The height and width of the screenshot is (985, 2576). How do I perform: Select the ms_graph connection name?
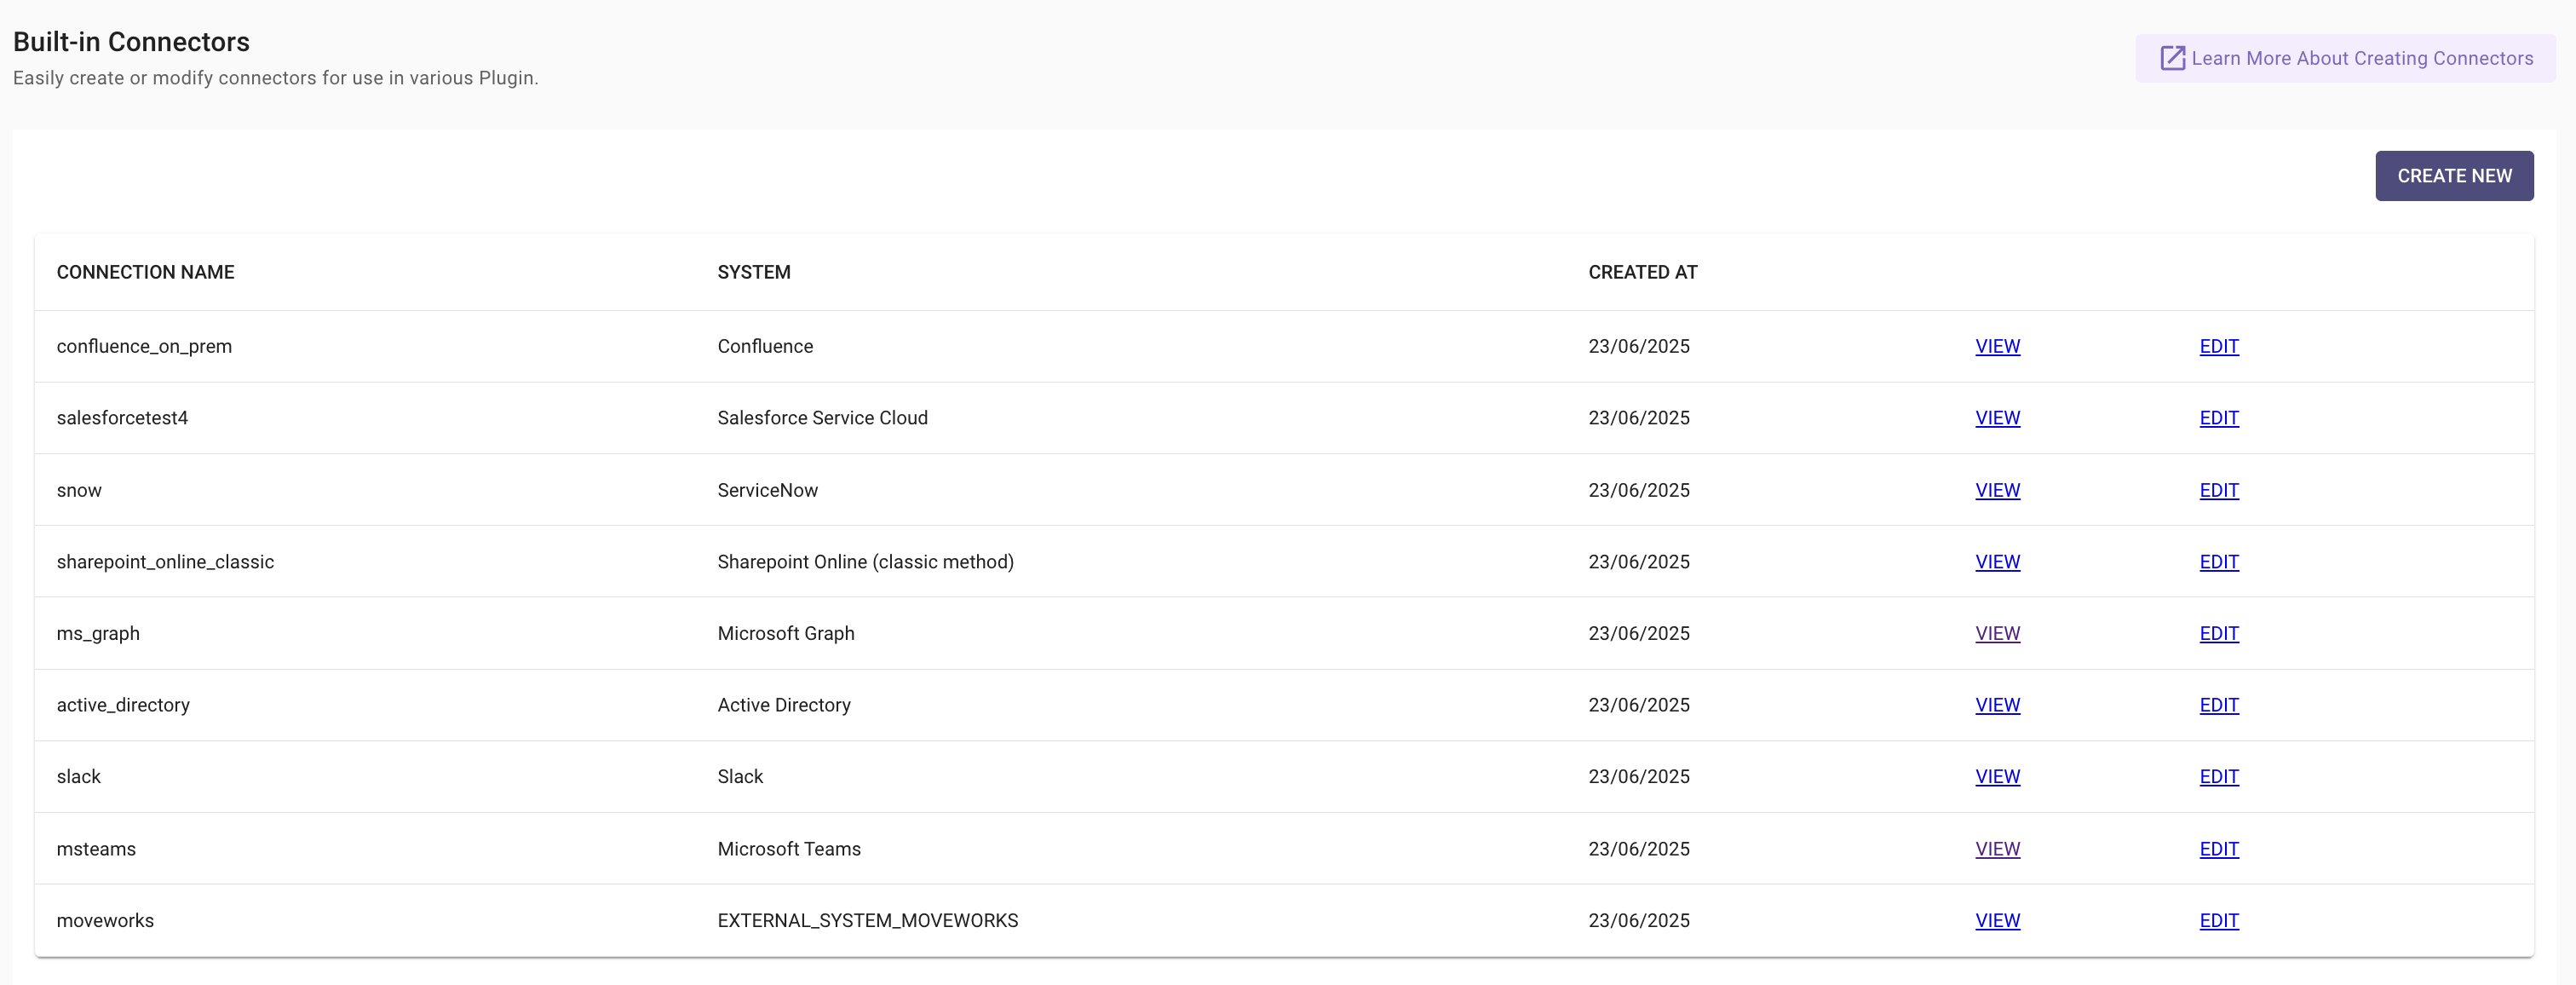coord(98,633)
